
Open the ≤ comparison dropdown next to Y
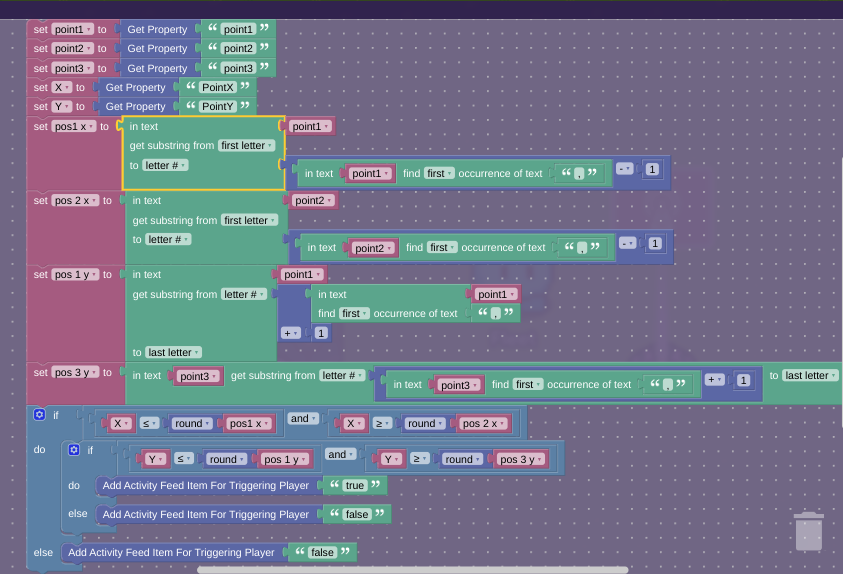tap(185, 459)
